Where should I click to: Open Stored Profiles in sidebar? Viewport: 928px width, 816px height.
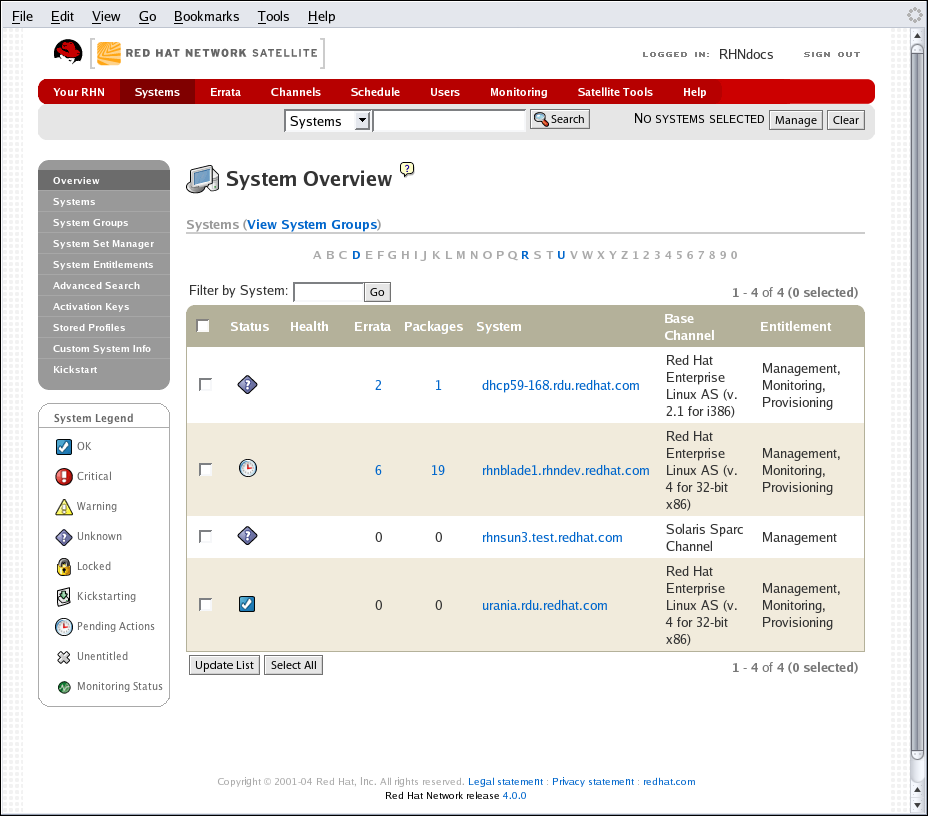(104, 328)
